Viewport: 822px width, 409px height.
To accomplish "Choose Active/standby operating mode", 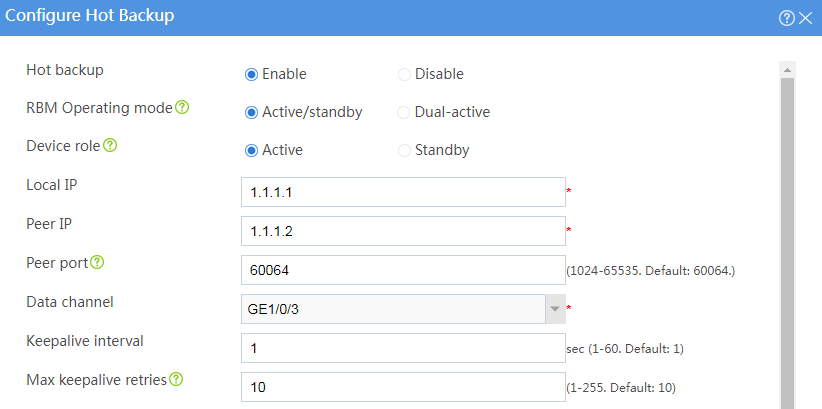I will click(252, 112).
